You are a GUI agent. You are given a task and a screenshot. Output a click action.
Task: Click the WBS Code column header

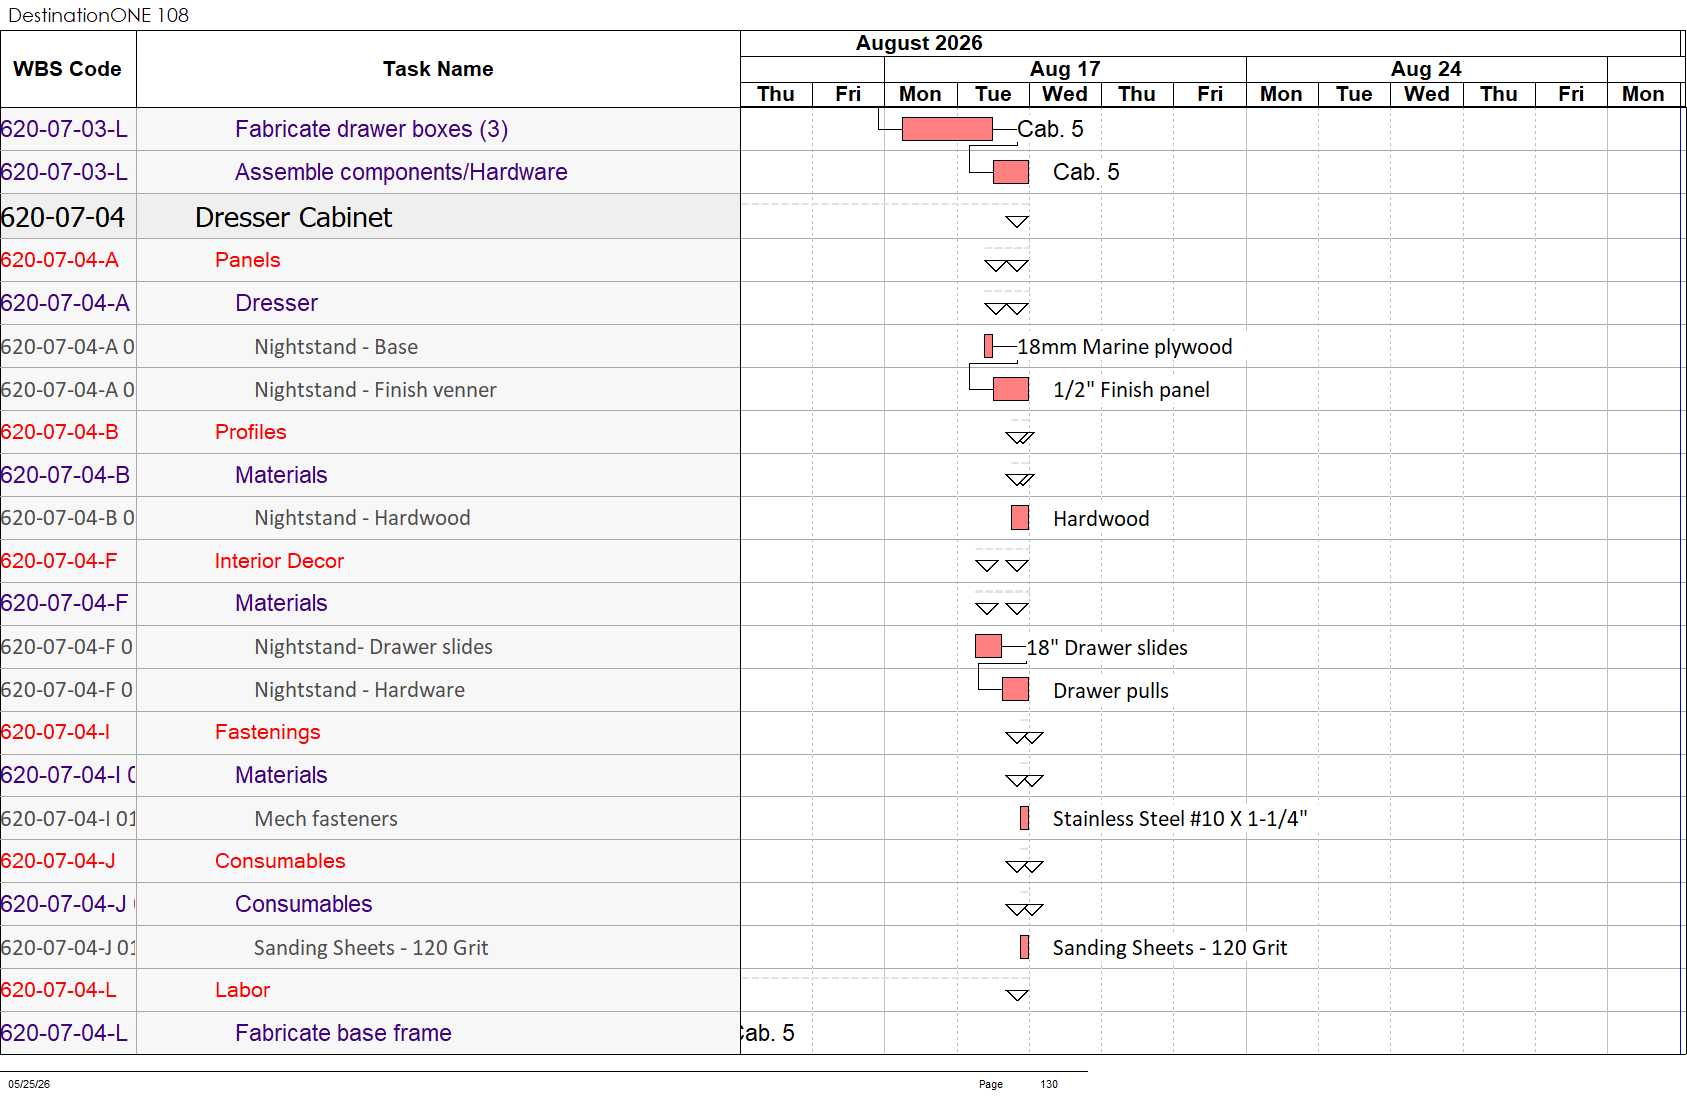click(x=68, y=69)
